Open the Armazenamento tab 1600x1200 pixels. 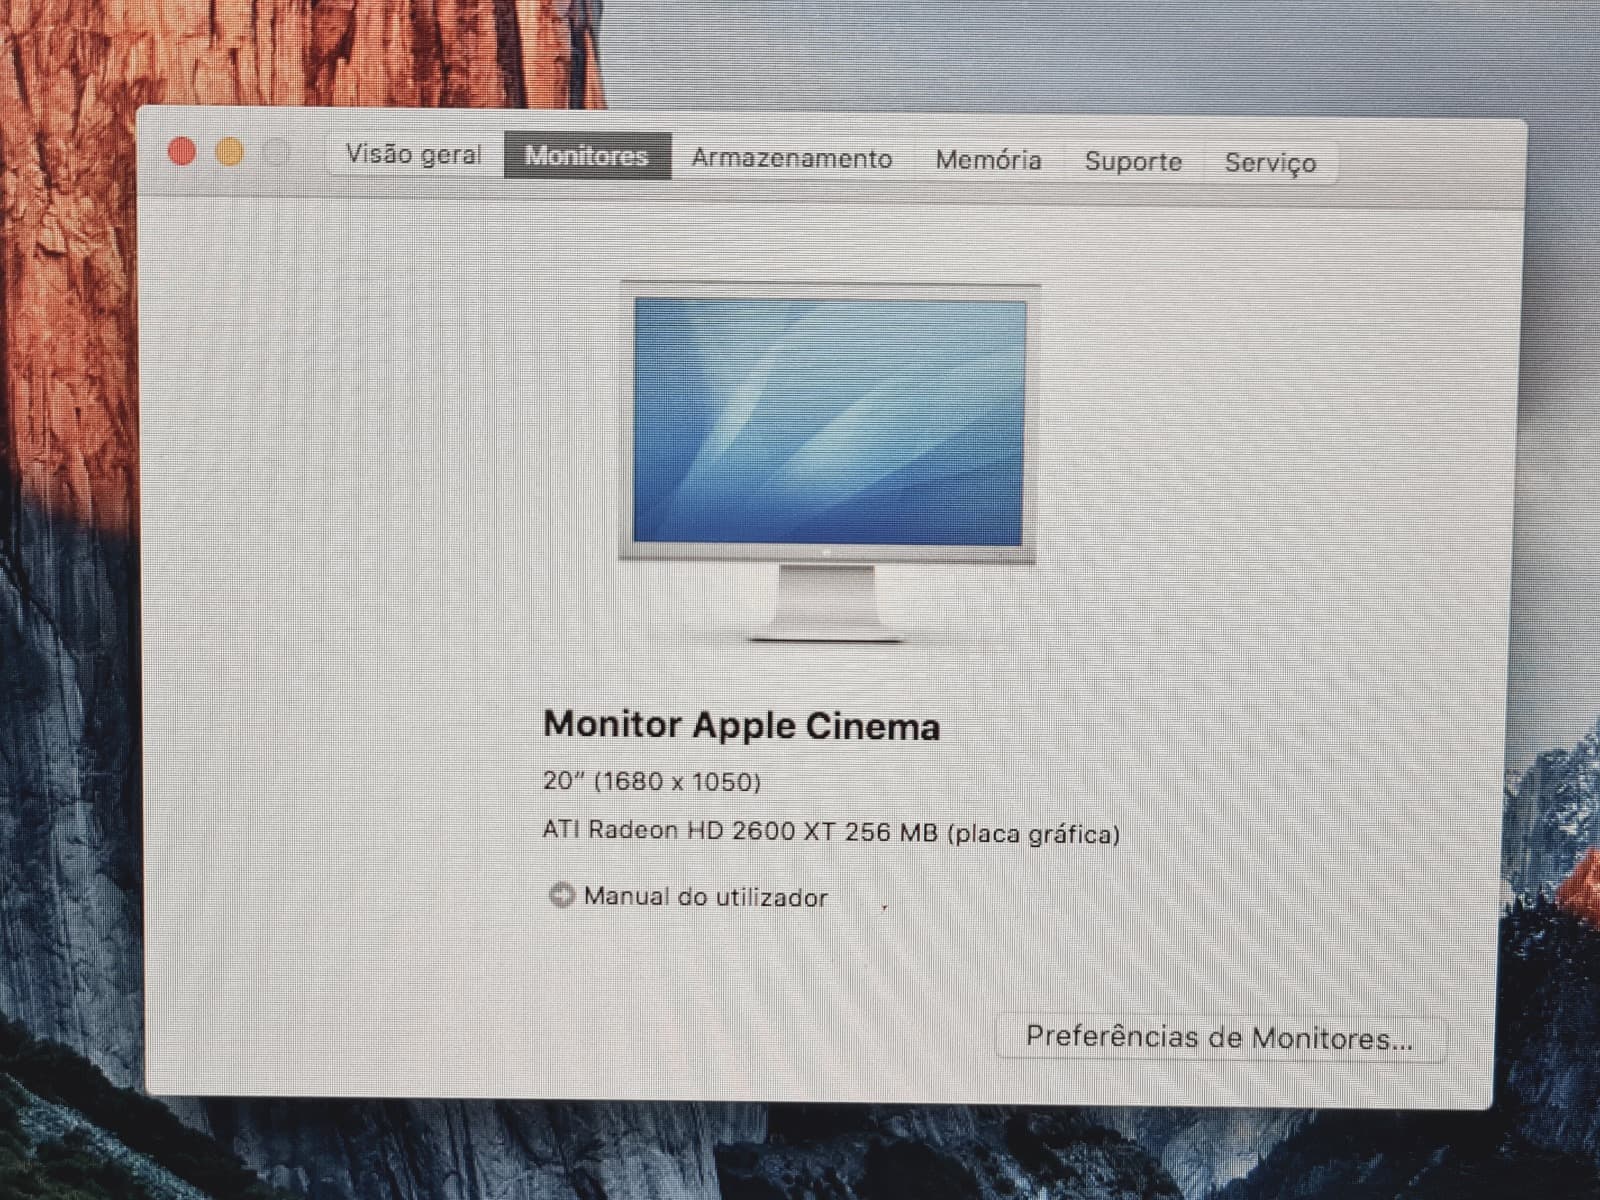pos(792,158)
